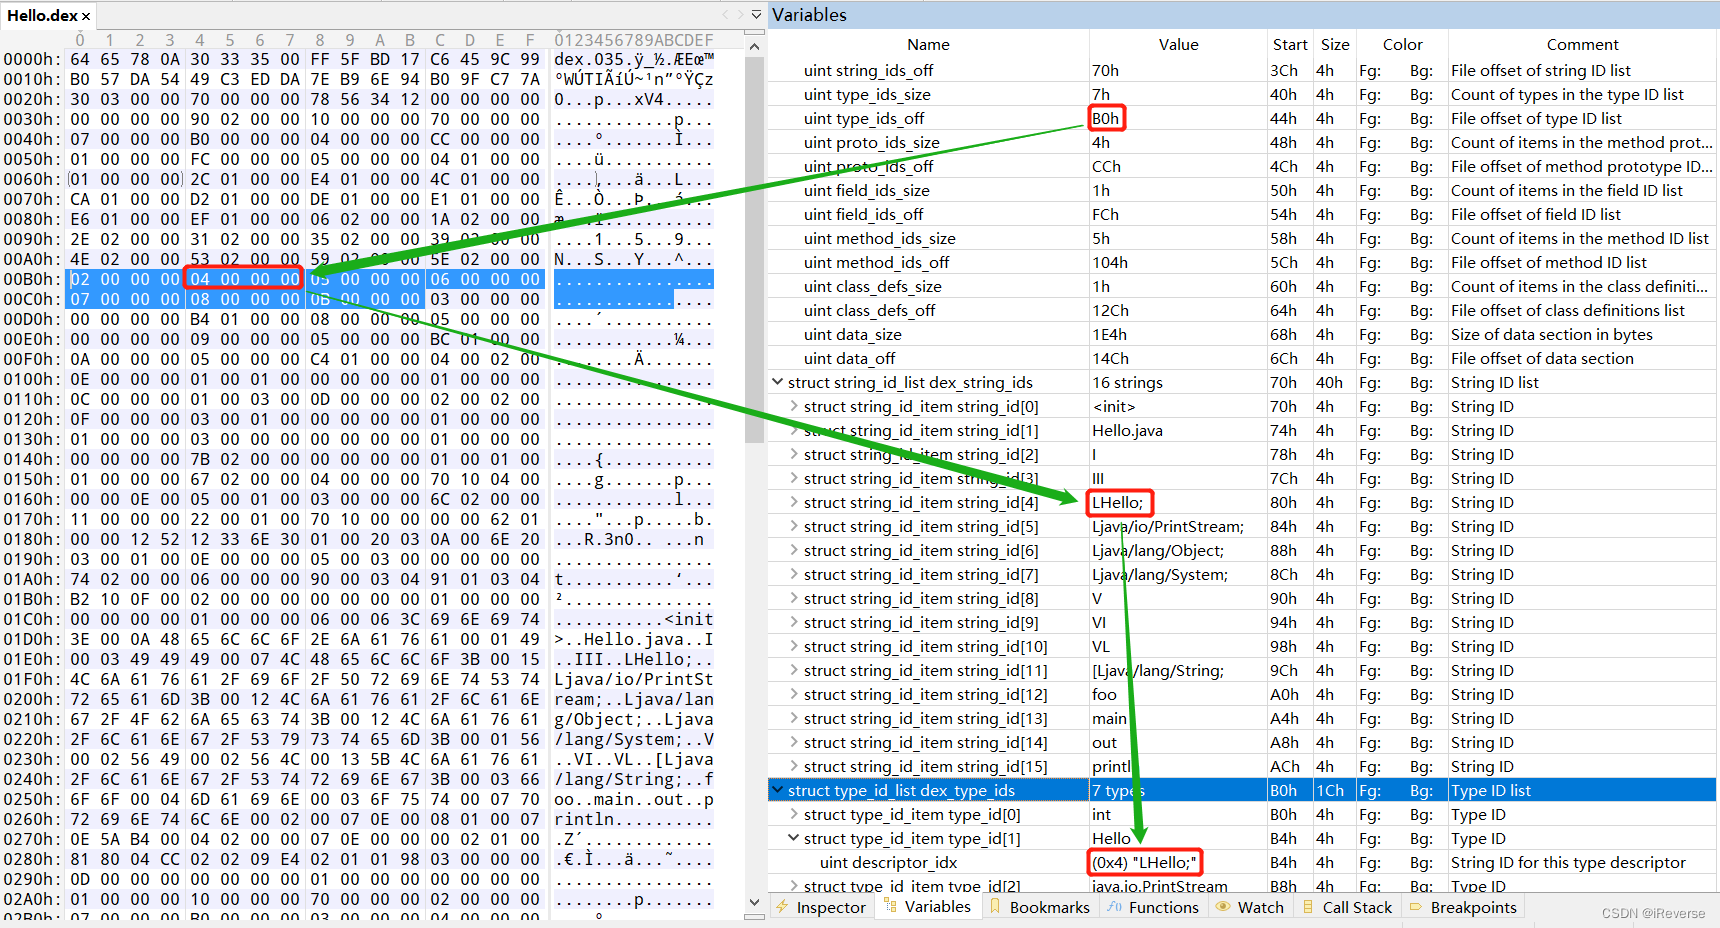Select the uint type_ids_size row
1720x928 pixels.
tap(1242, 94)
